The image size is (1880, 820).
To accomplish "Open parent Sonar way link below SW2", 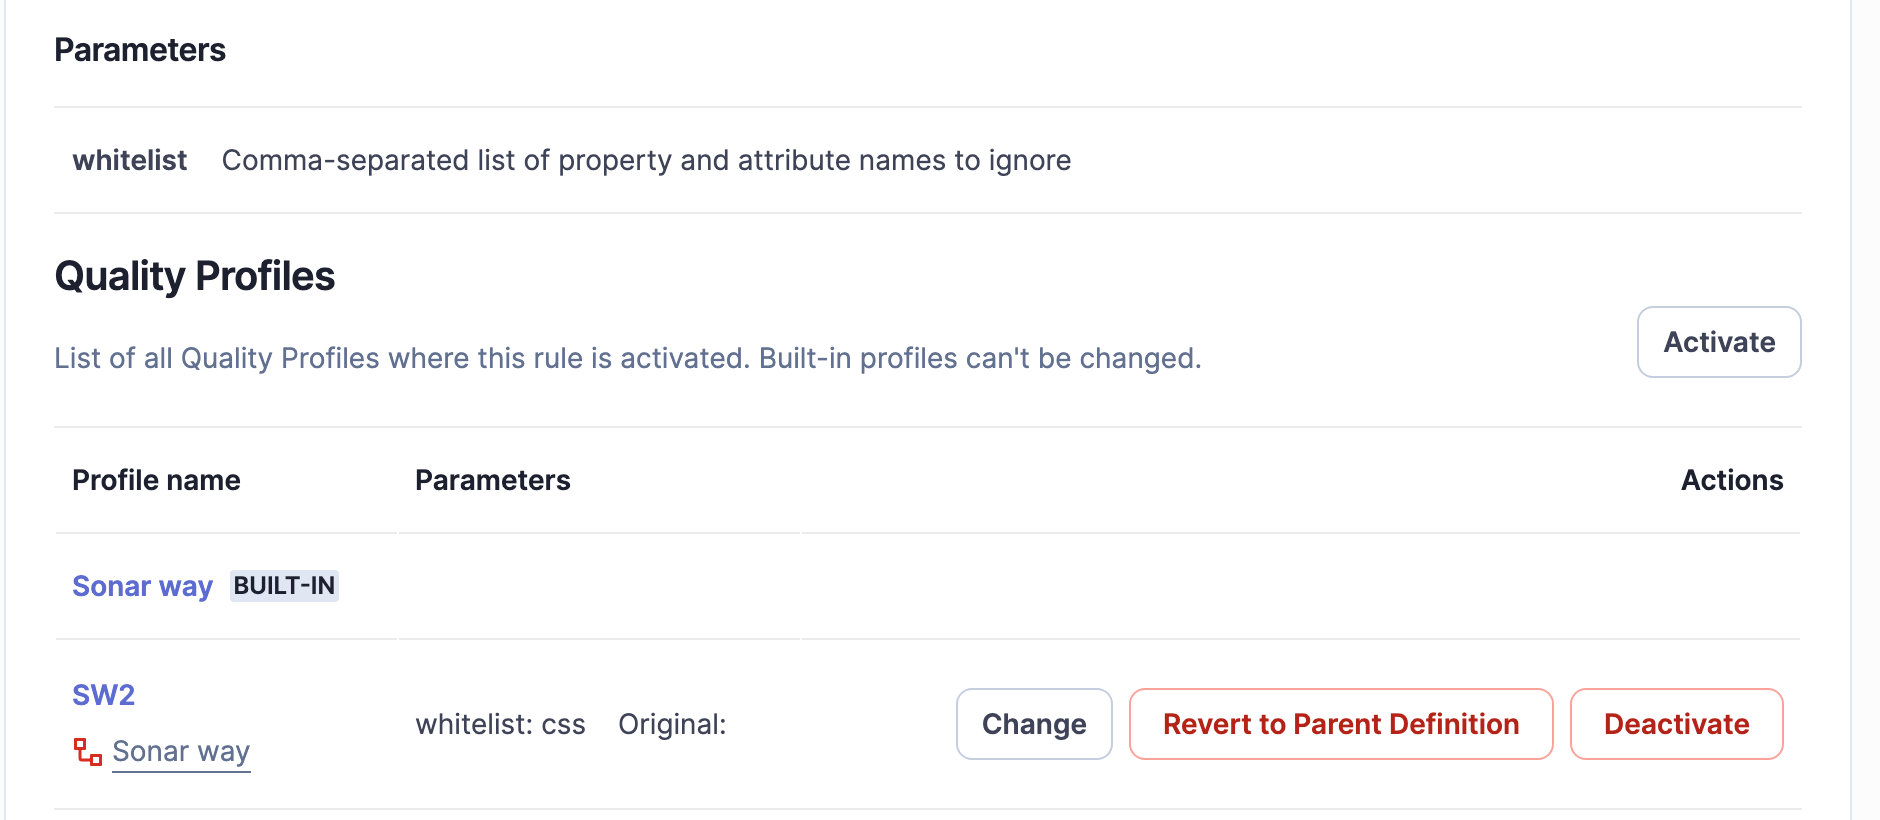I will [x=181, y=752].
